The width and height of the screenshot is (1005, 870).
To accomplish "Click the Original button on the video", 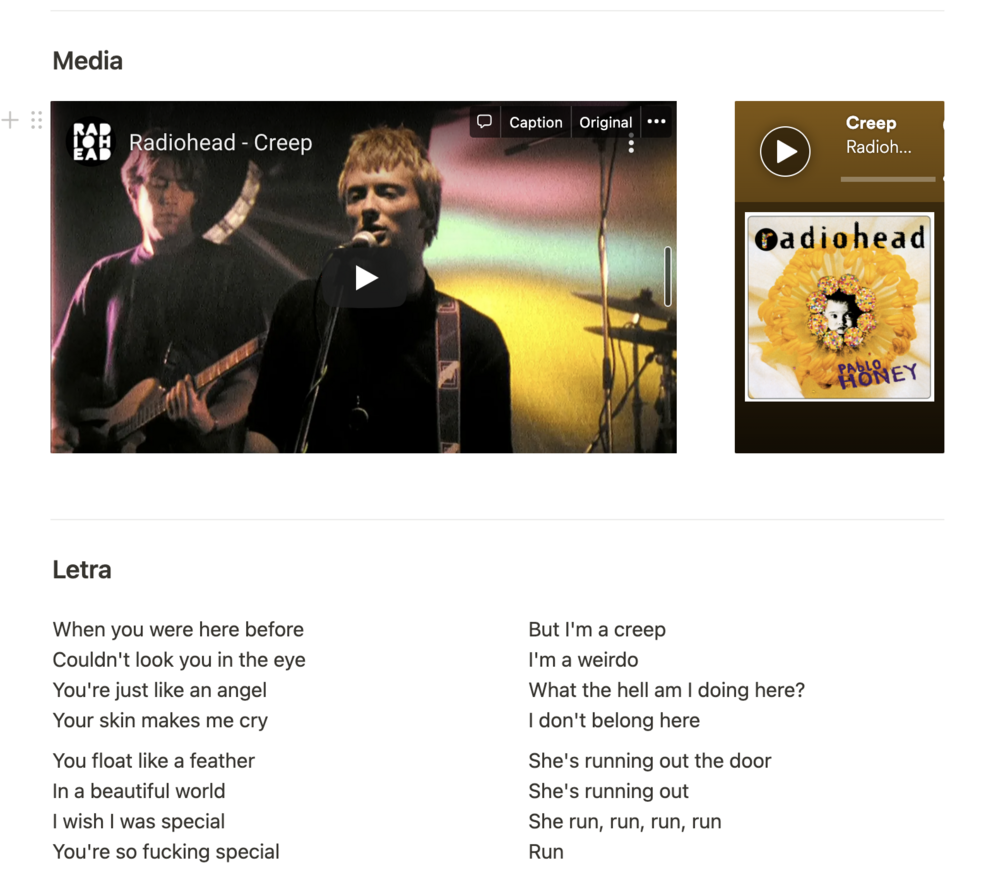I will tap(606, 122).
